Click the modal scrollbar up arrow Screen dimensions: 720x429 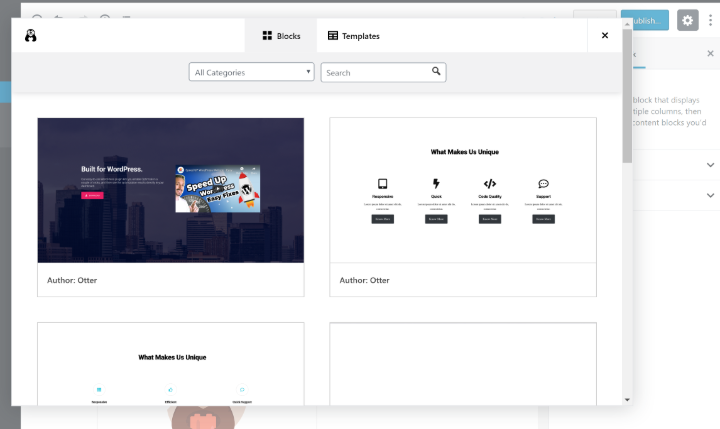pos(627,24)
